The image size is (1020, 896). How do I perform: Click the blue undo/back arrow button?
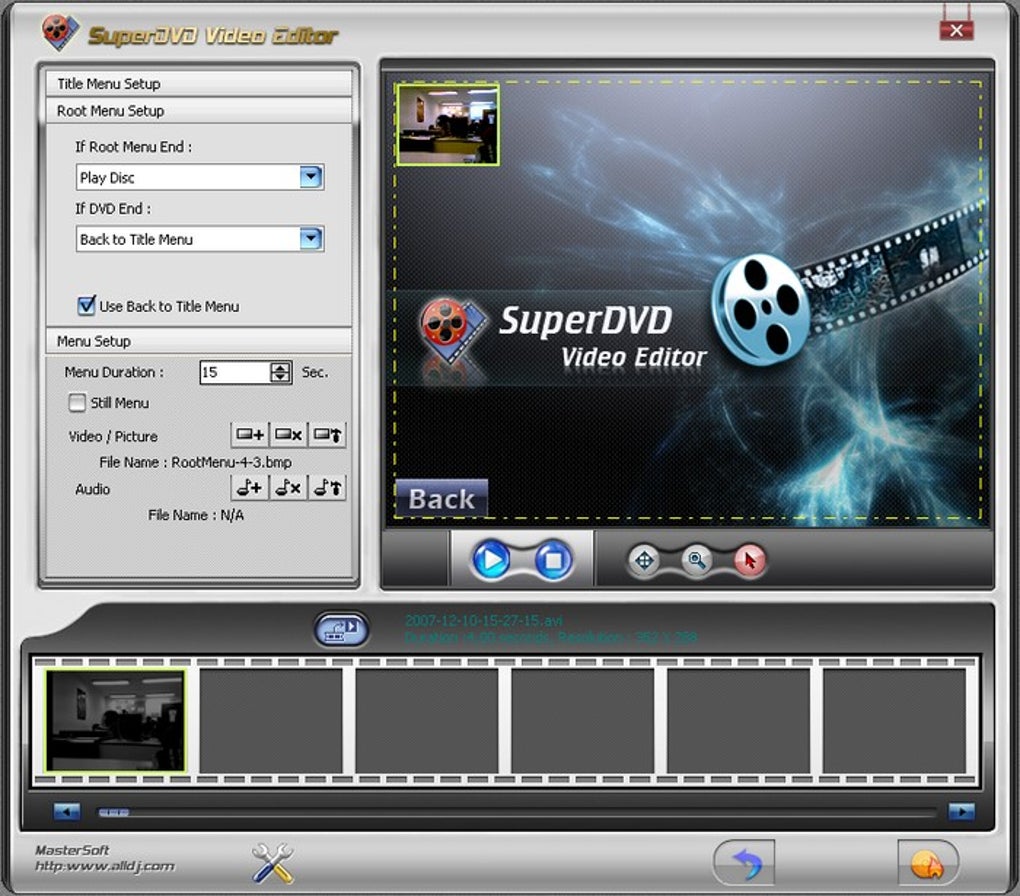(x=744, y=863)
